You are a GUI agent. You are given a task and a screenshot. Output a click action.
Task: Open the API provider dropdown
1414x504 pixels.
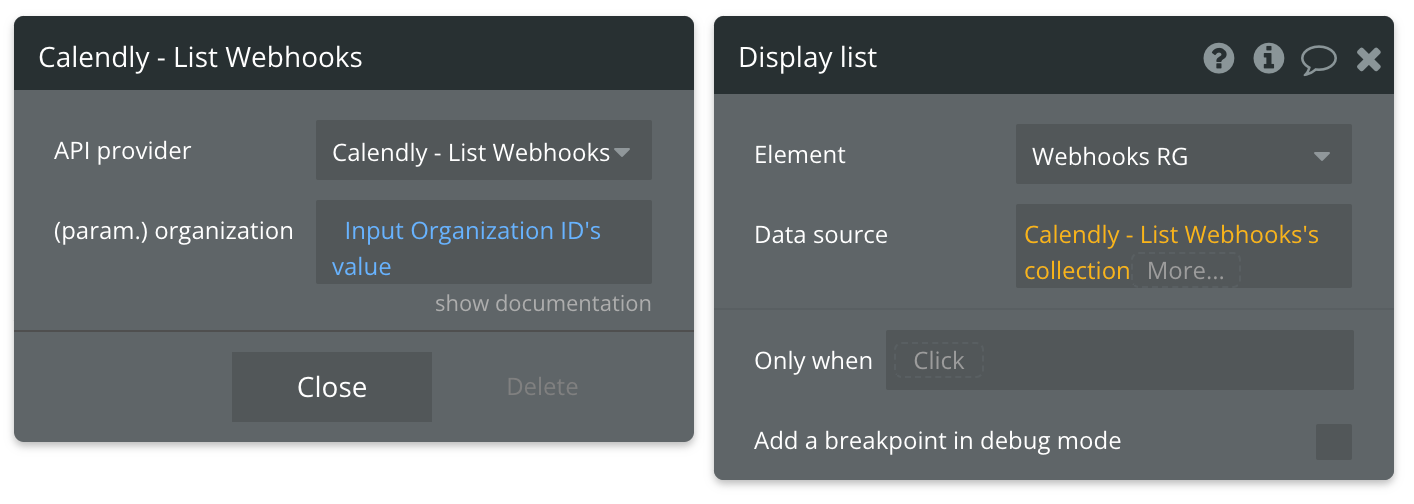484,151
